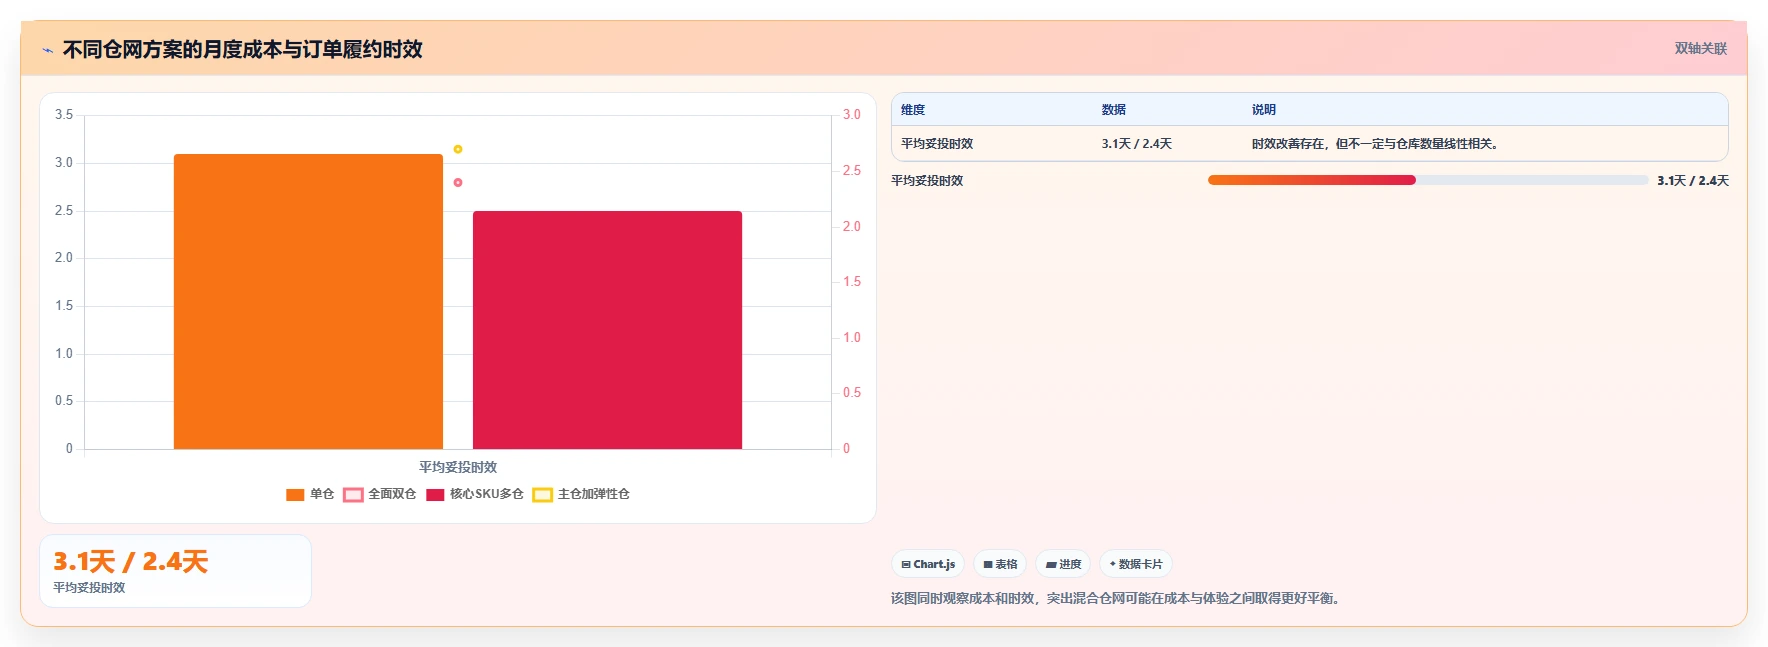Click the 数据卡片 tag chip

1136,564
